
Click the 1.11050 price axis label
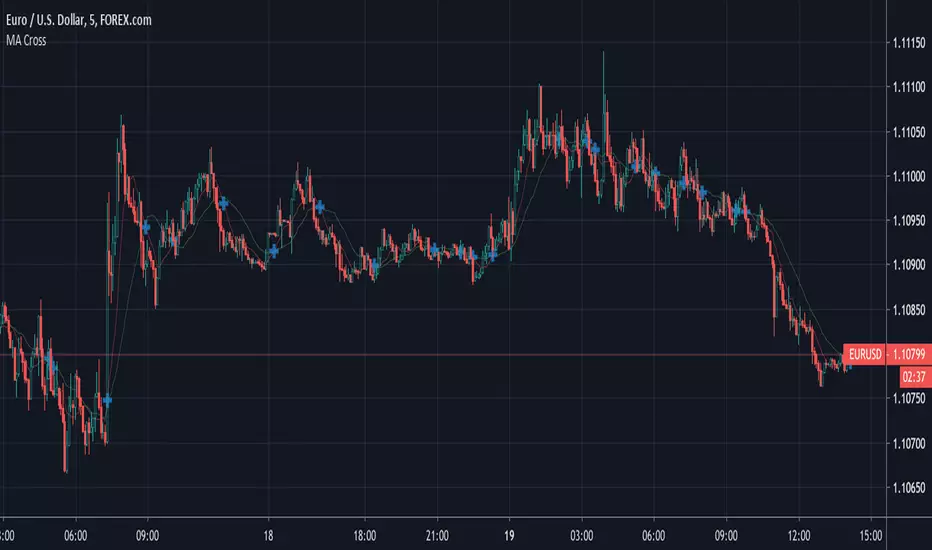tap(909, 132)
